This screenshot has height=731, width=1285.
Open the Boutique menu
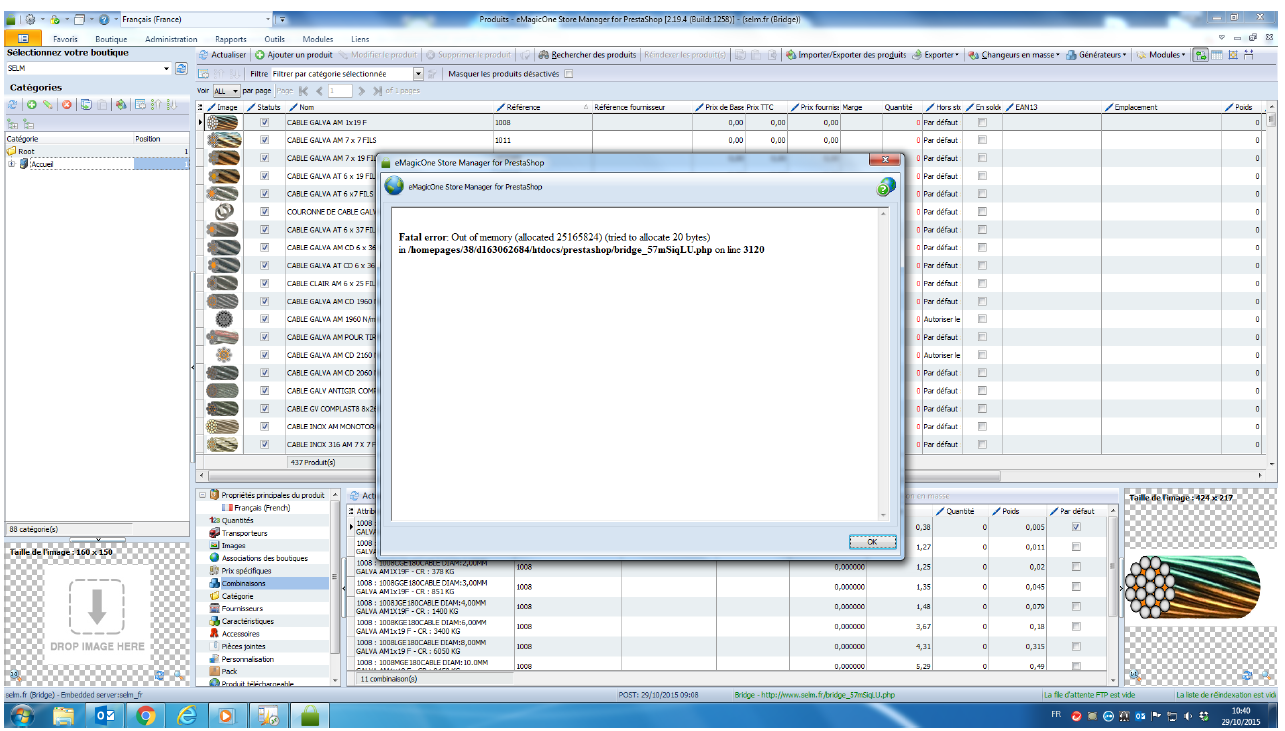click(x=111, y=39)
